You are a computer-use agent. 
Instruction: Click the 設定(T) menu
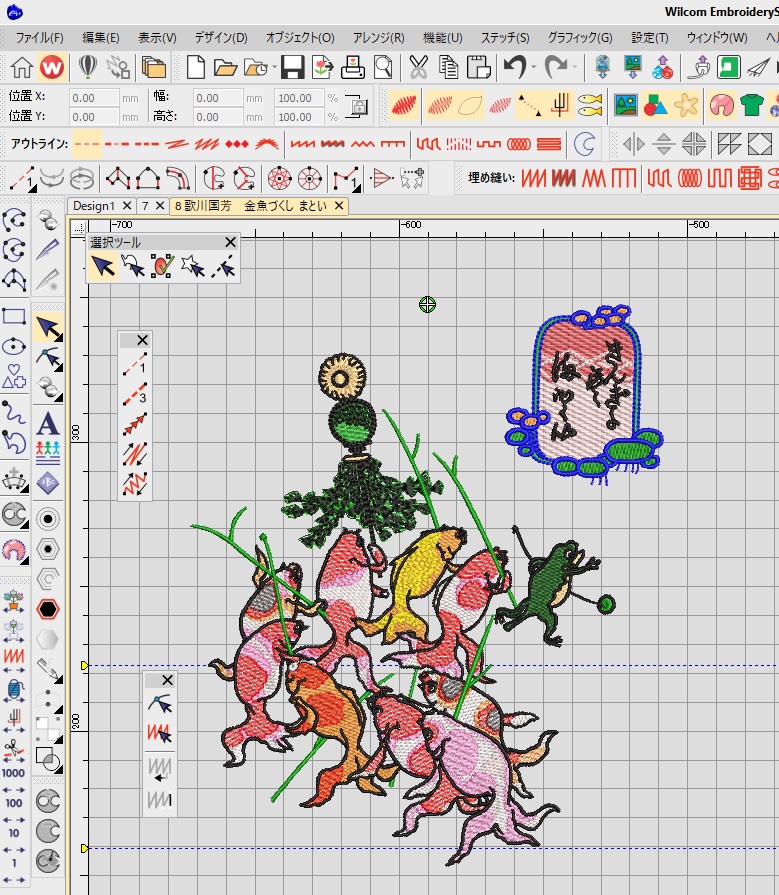click(649, 38)
